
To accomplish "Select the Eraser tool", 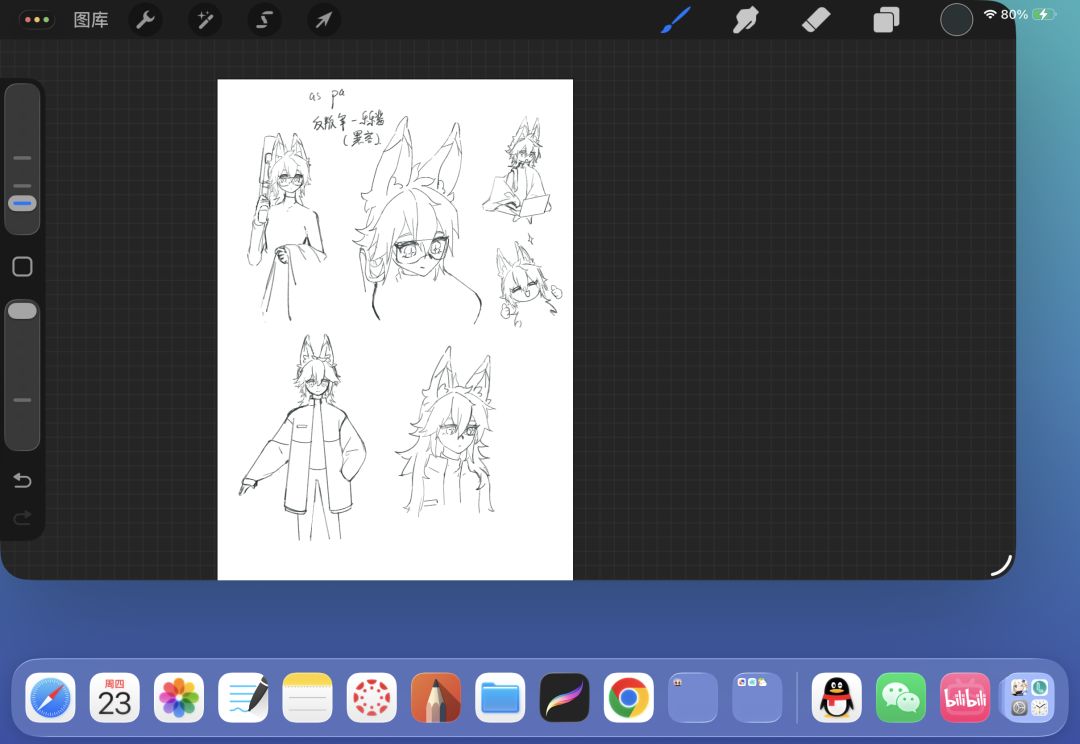I will coord(816,20).
